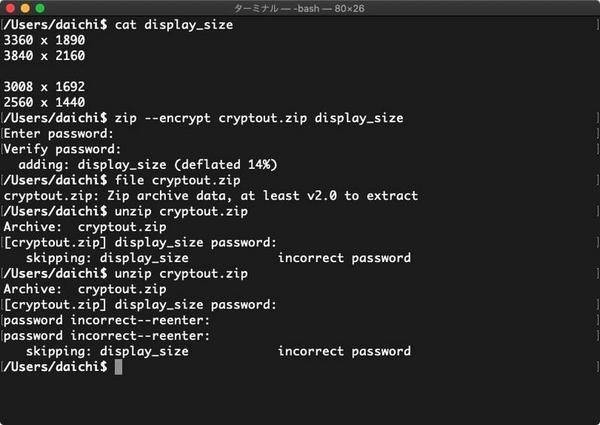
Task: Click the '3360 x 1890' output line
Action: tap(44, 40)
